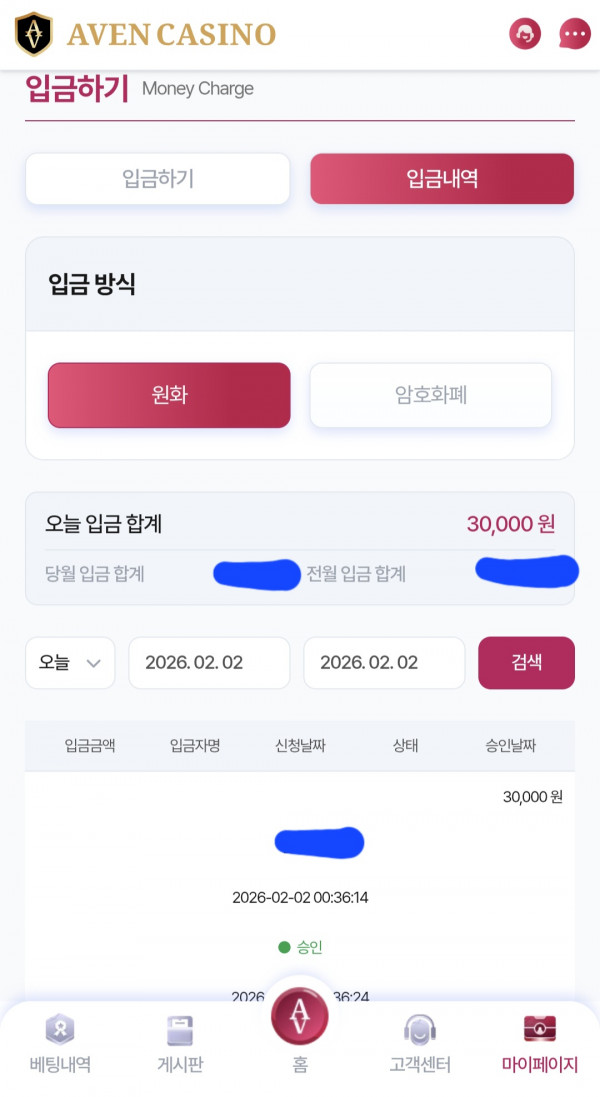The height and width of the screenshot is (1097, 600).
Task: Switch to the 입금하기 tab
Action: coord(157,179)
